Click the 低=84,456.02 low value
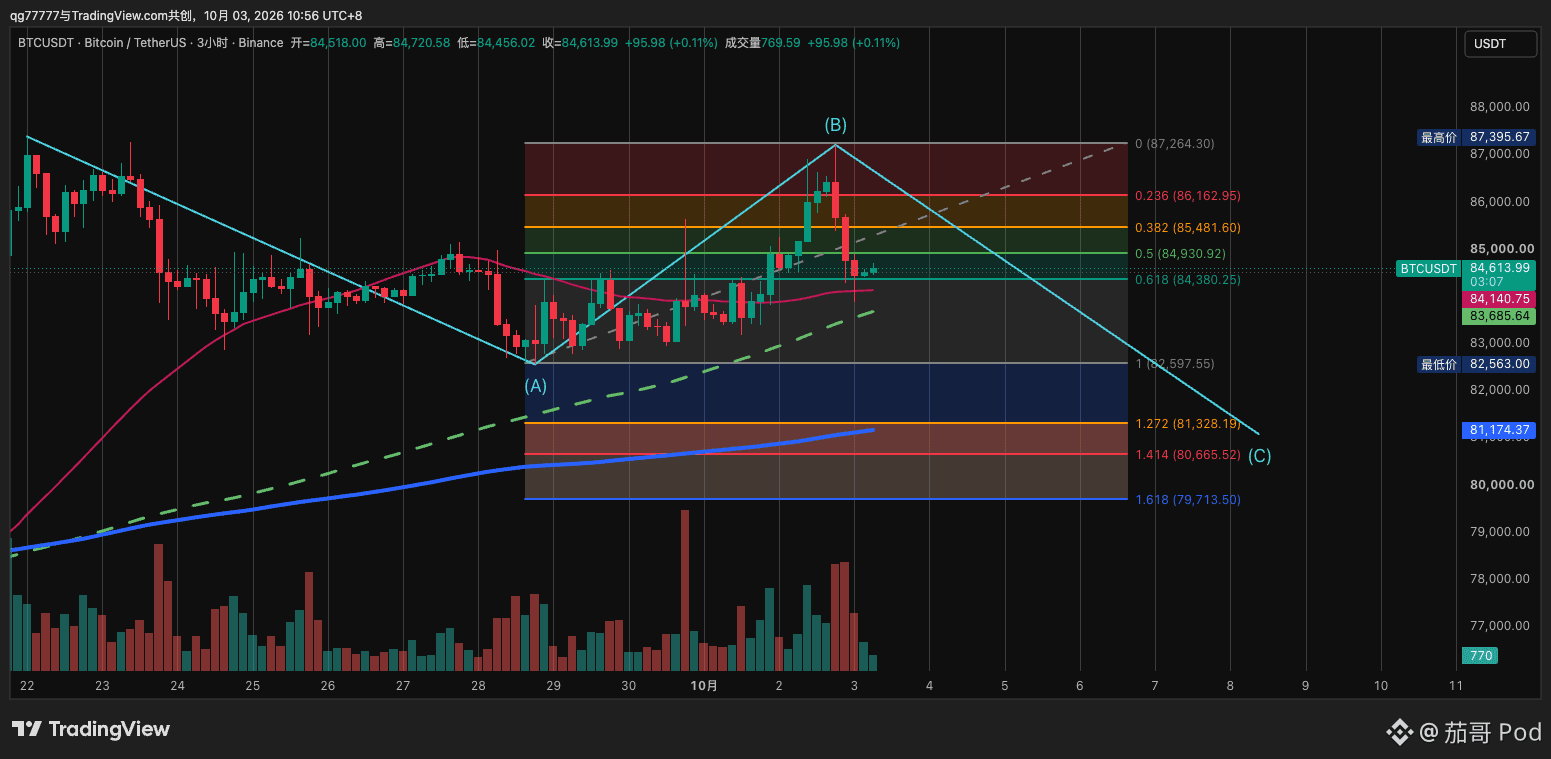 click(x=497, y=43)
